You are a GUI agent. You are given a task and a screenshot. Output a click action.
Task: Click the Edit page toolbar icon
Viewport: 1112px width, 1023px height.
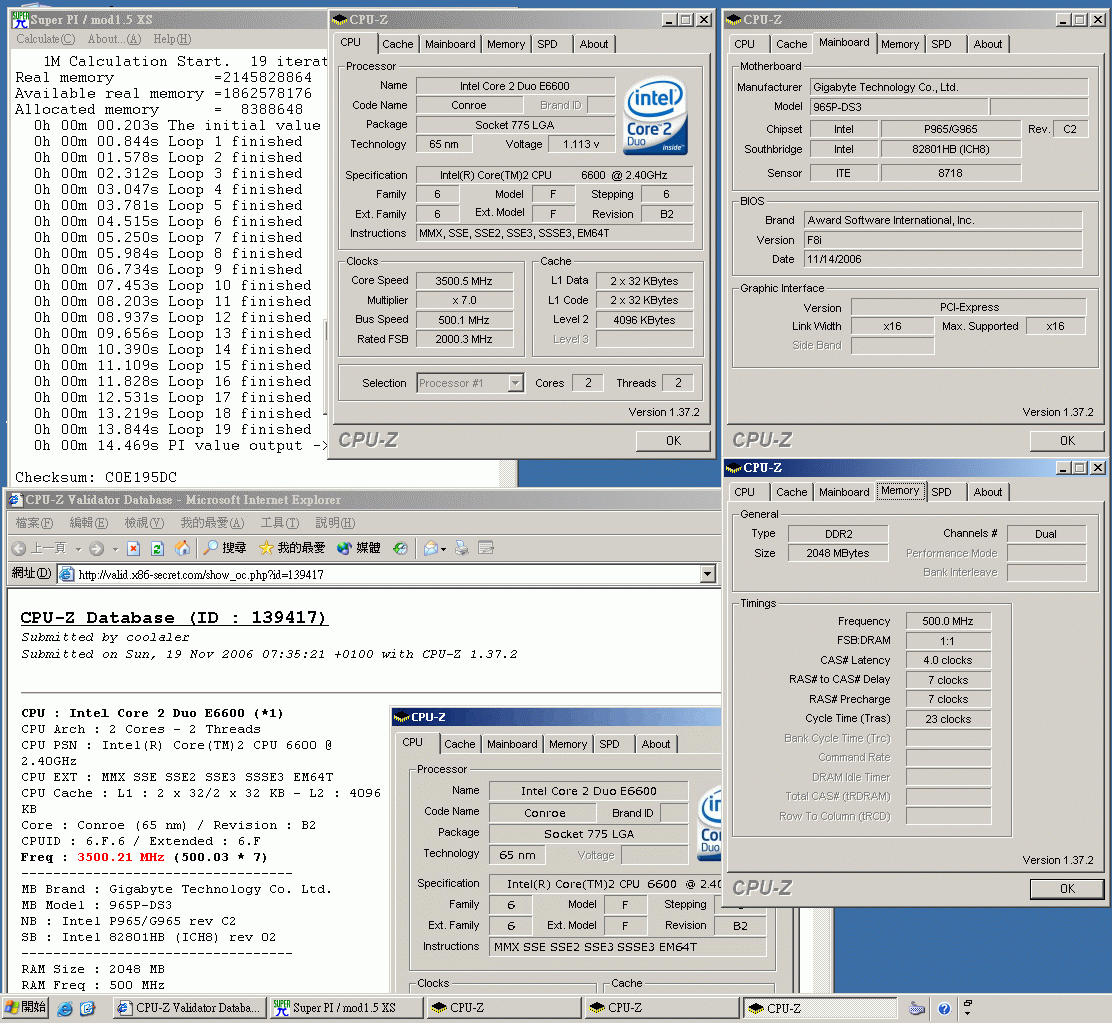486,548
